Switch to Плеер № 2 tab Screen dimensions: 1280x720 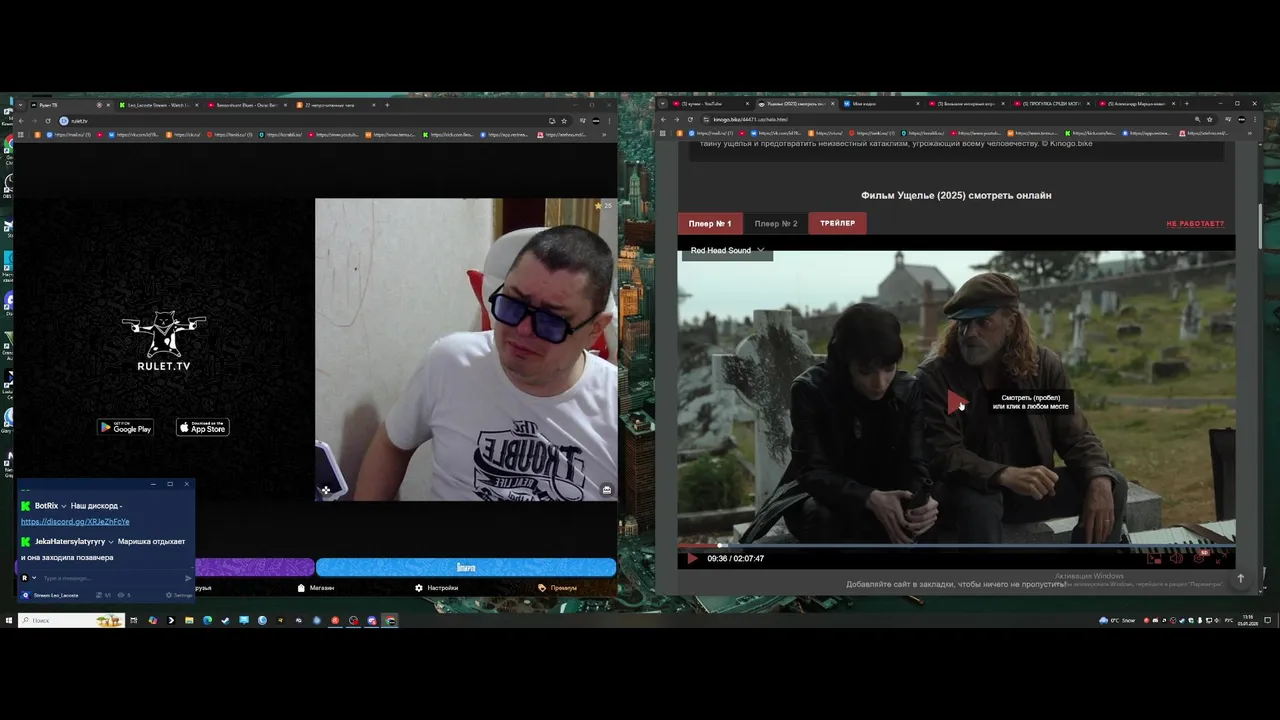776,223
